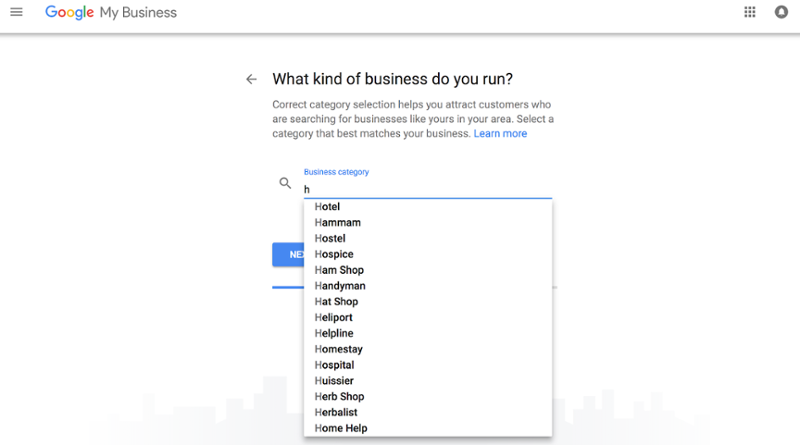Select Hammam from suggestions

pyautogui.click(x=428, y=222)
